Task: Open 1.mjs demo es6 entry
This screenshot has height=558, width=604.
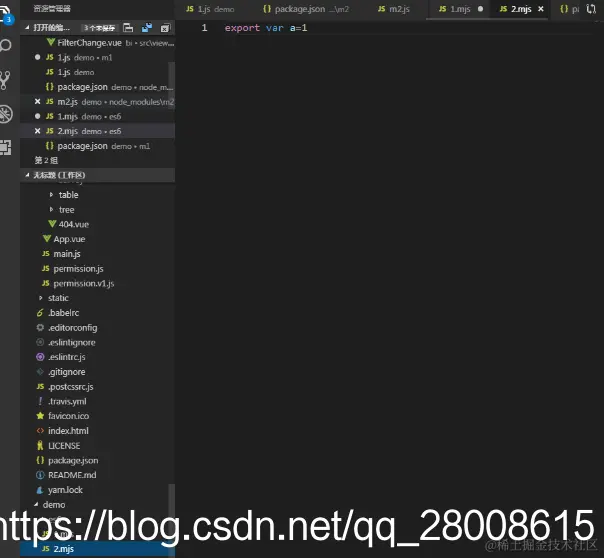Action: [x=97, y=116]
